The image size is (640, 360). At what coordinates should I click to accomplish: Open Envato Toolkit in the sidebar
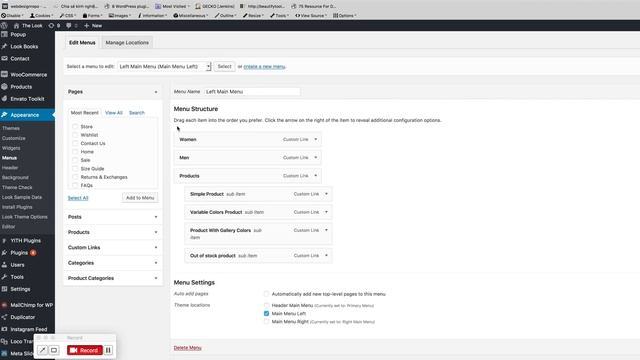(x=27, y=99)
